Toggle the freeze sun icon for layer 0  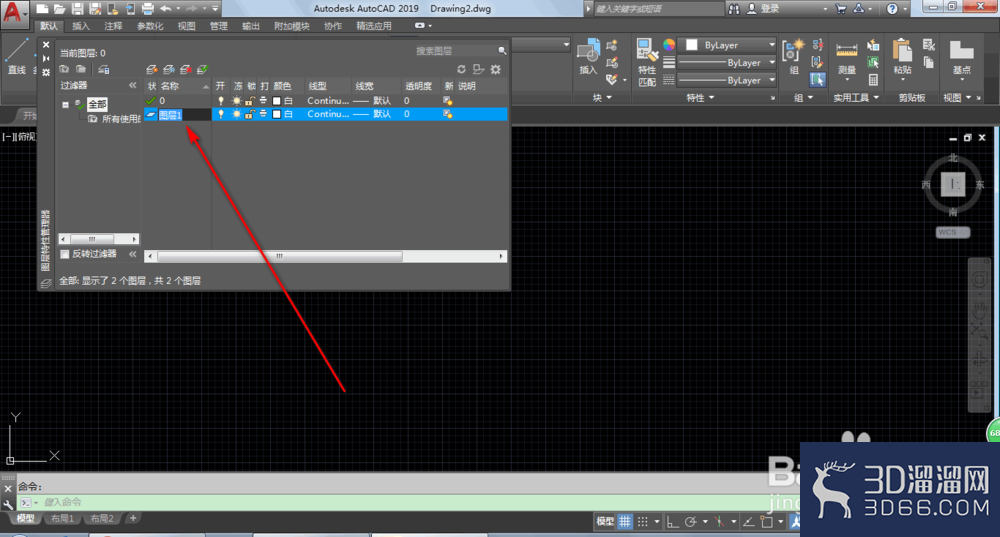(x=237, y=101)
